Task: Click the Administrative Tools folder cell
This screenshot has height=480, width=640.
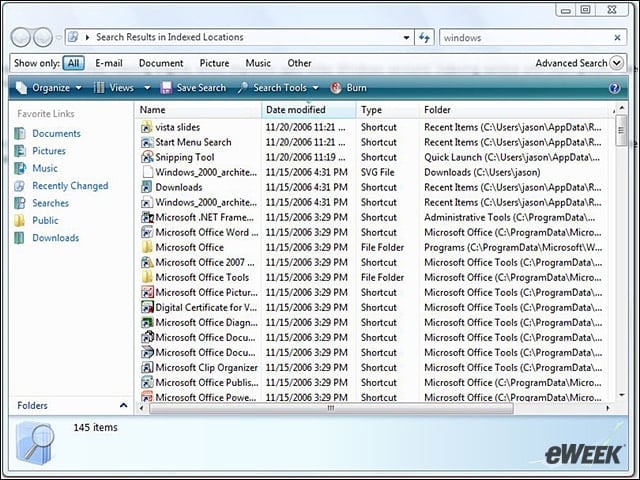Action: (x=509, y=217)
